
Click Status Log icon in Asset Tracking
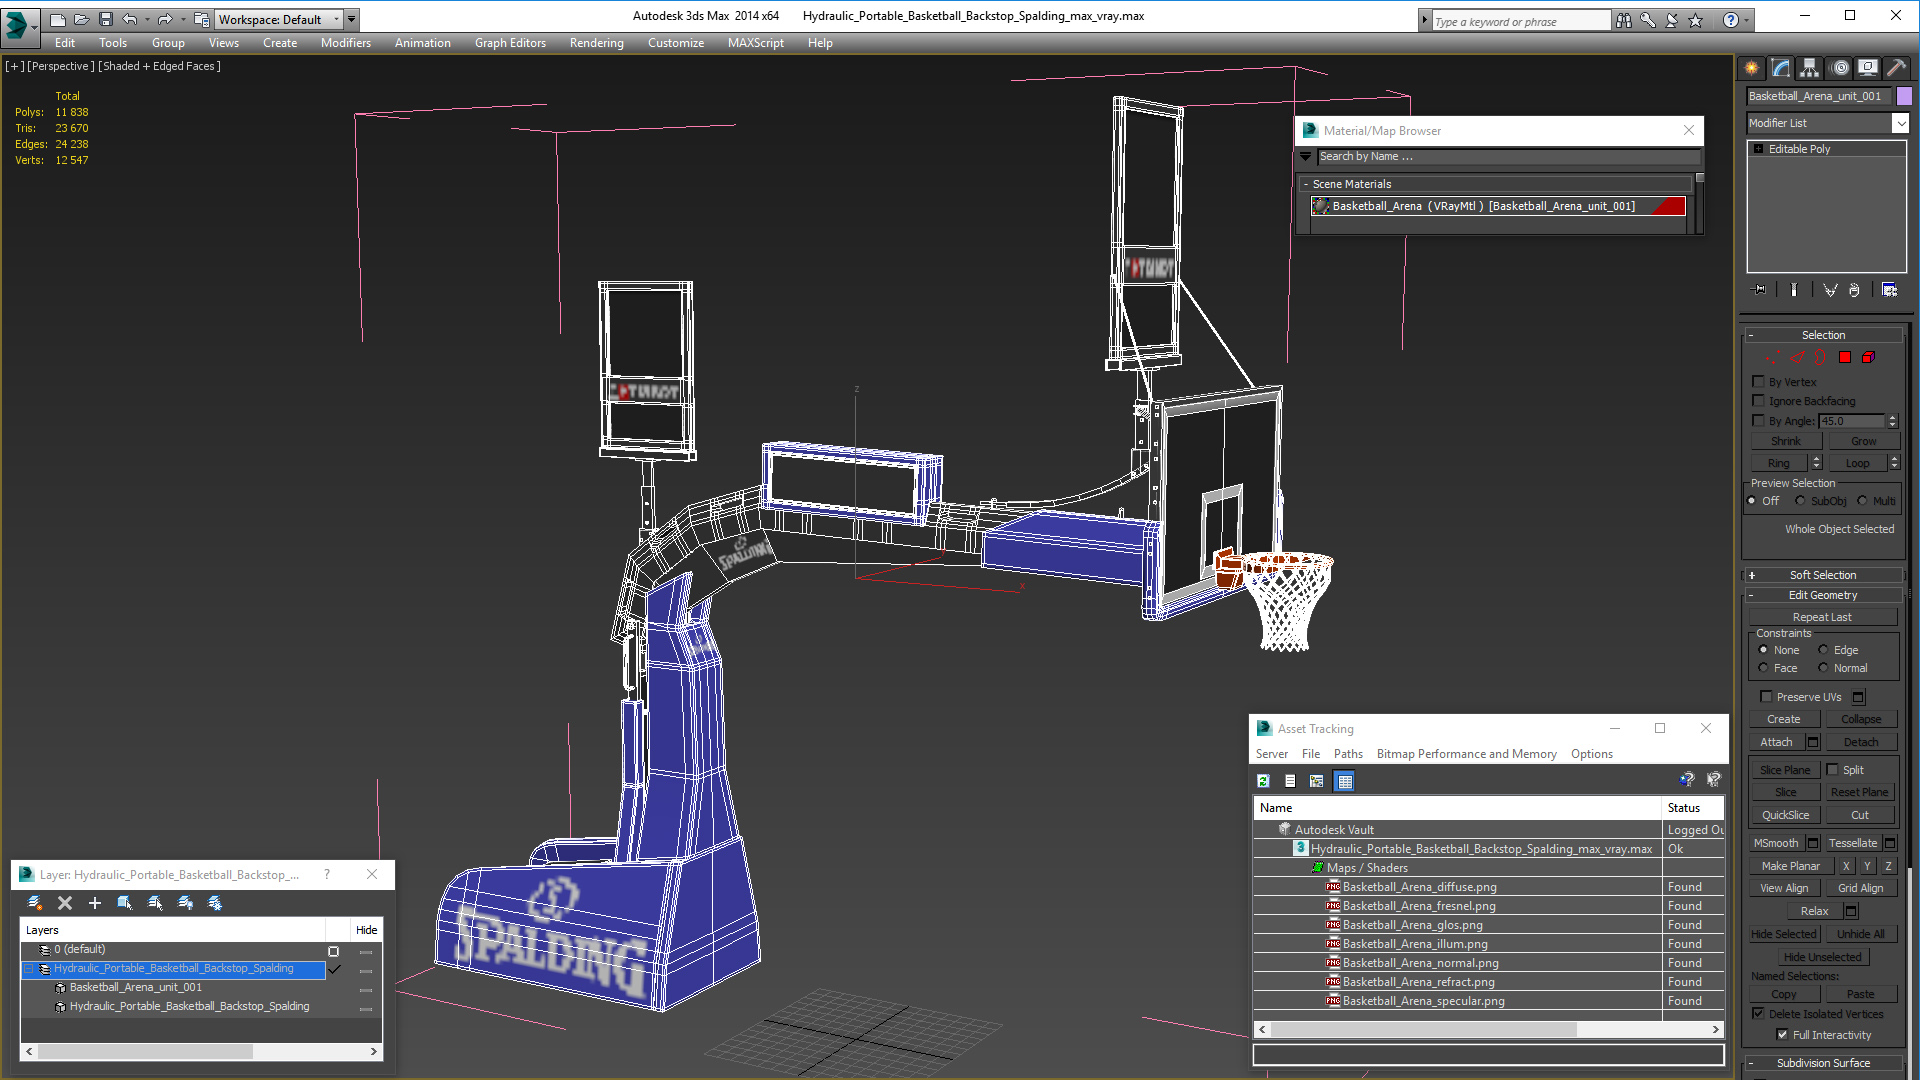click(x=1290, y=781)
